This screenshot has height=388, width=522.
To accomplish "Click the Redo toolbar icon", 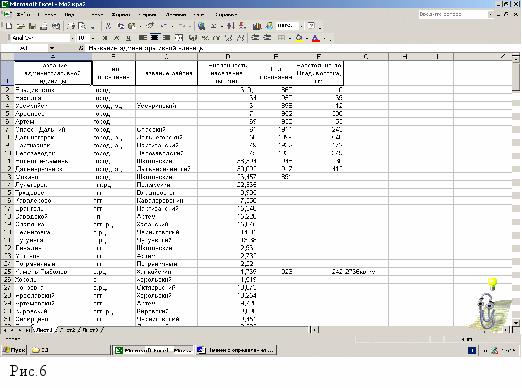I will pyautogui.click(x=182, y=26).
